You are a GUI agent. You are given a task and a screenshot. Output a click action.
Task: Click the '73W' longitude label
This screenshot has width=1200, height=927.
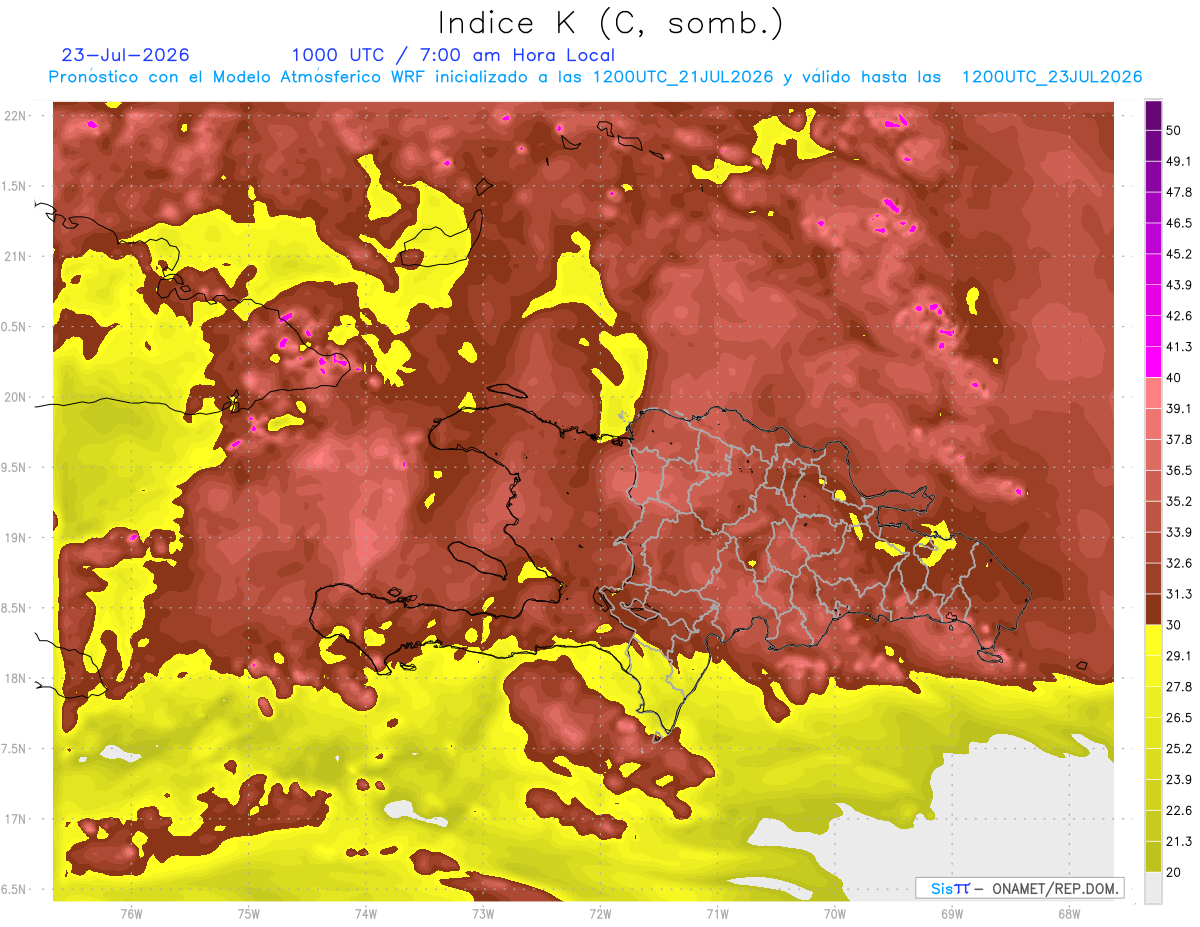click(483, 913)
